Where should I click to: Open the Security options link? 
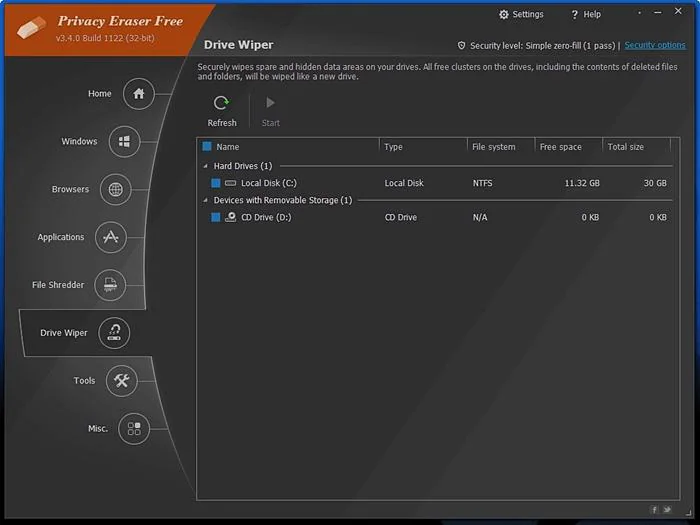[655, 45]
